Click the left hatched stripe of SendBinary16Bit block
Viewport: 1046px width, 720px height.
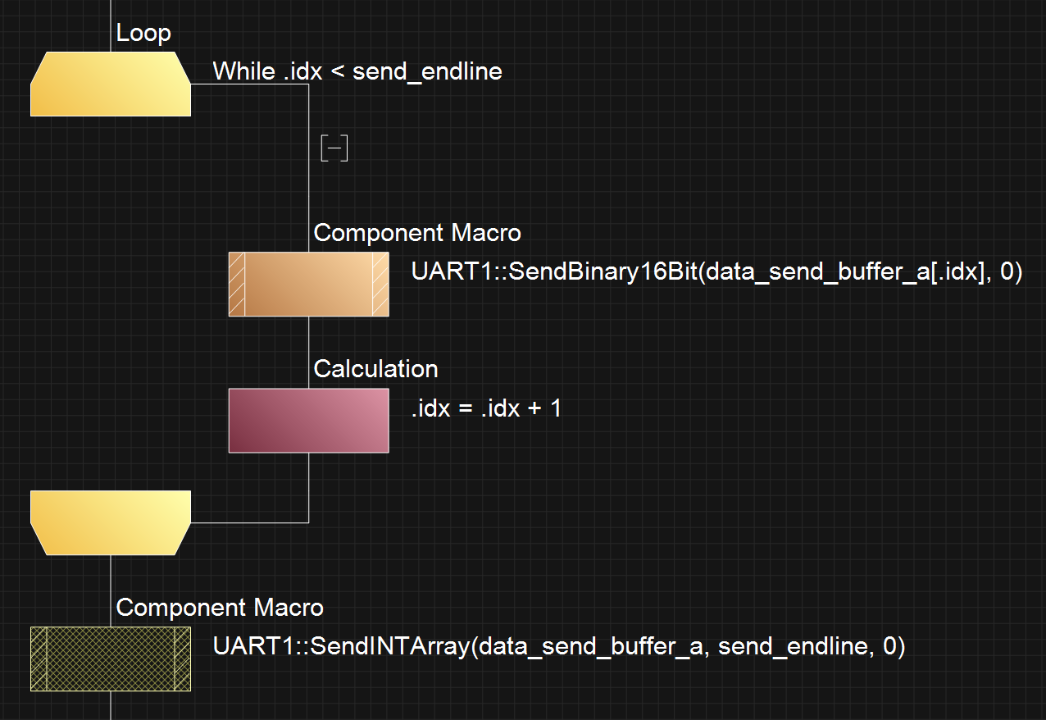click(237, 284)
